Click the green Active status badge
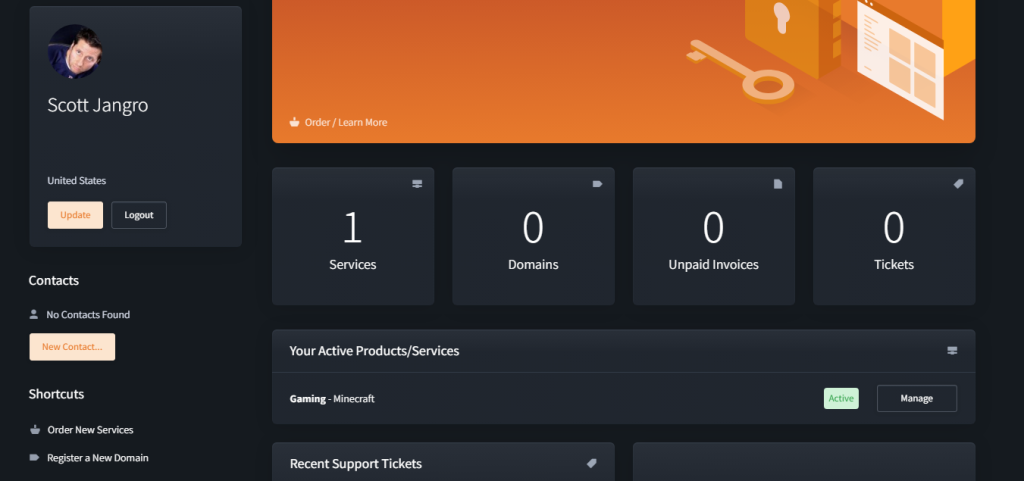Image resolution: width=1024 pixels, height=481 pixels. 841,398
